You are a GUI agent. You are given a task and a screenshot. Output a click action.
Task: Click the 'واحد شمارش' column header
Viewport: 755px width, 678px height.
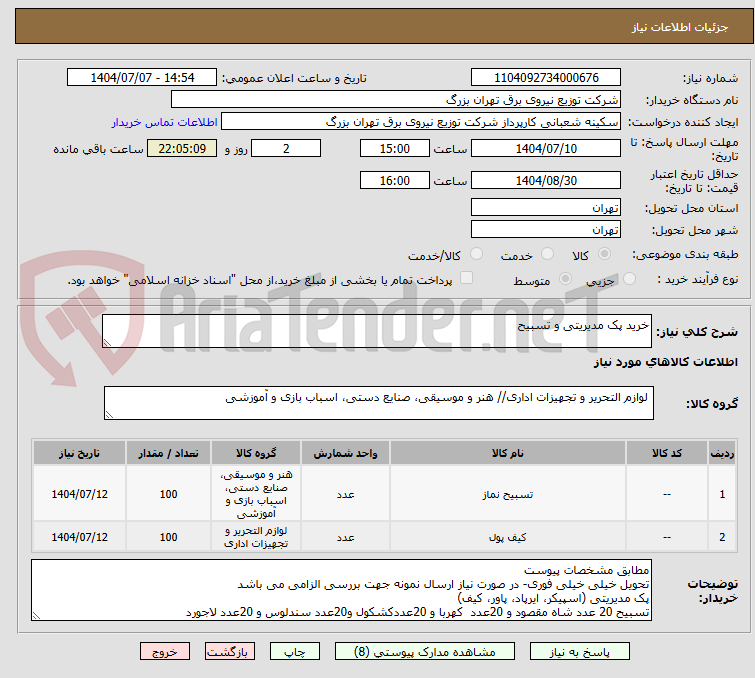click(345, 453)
